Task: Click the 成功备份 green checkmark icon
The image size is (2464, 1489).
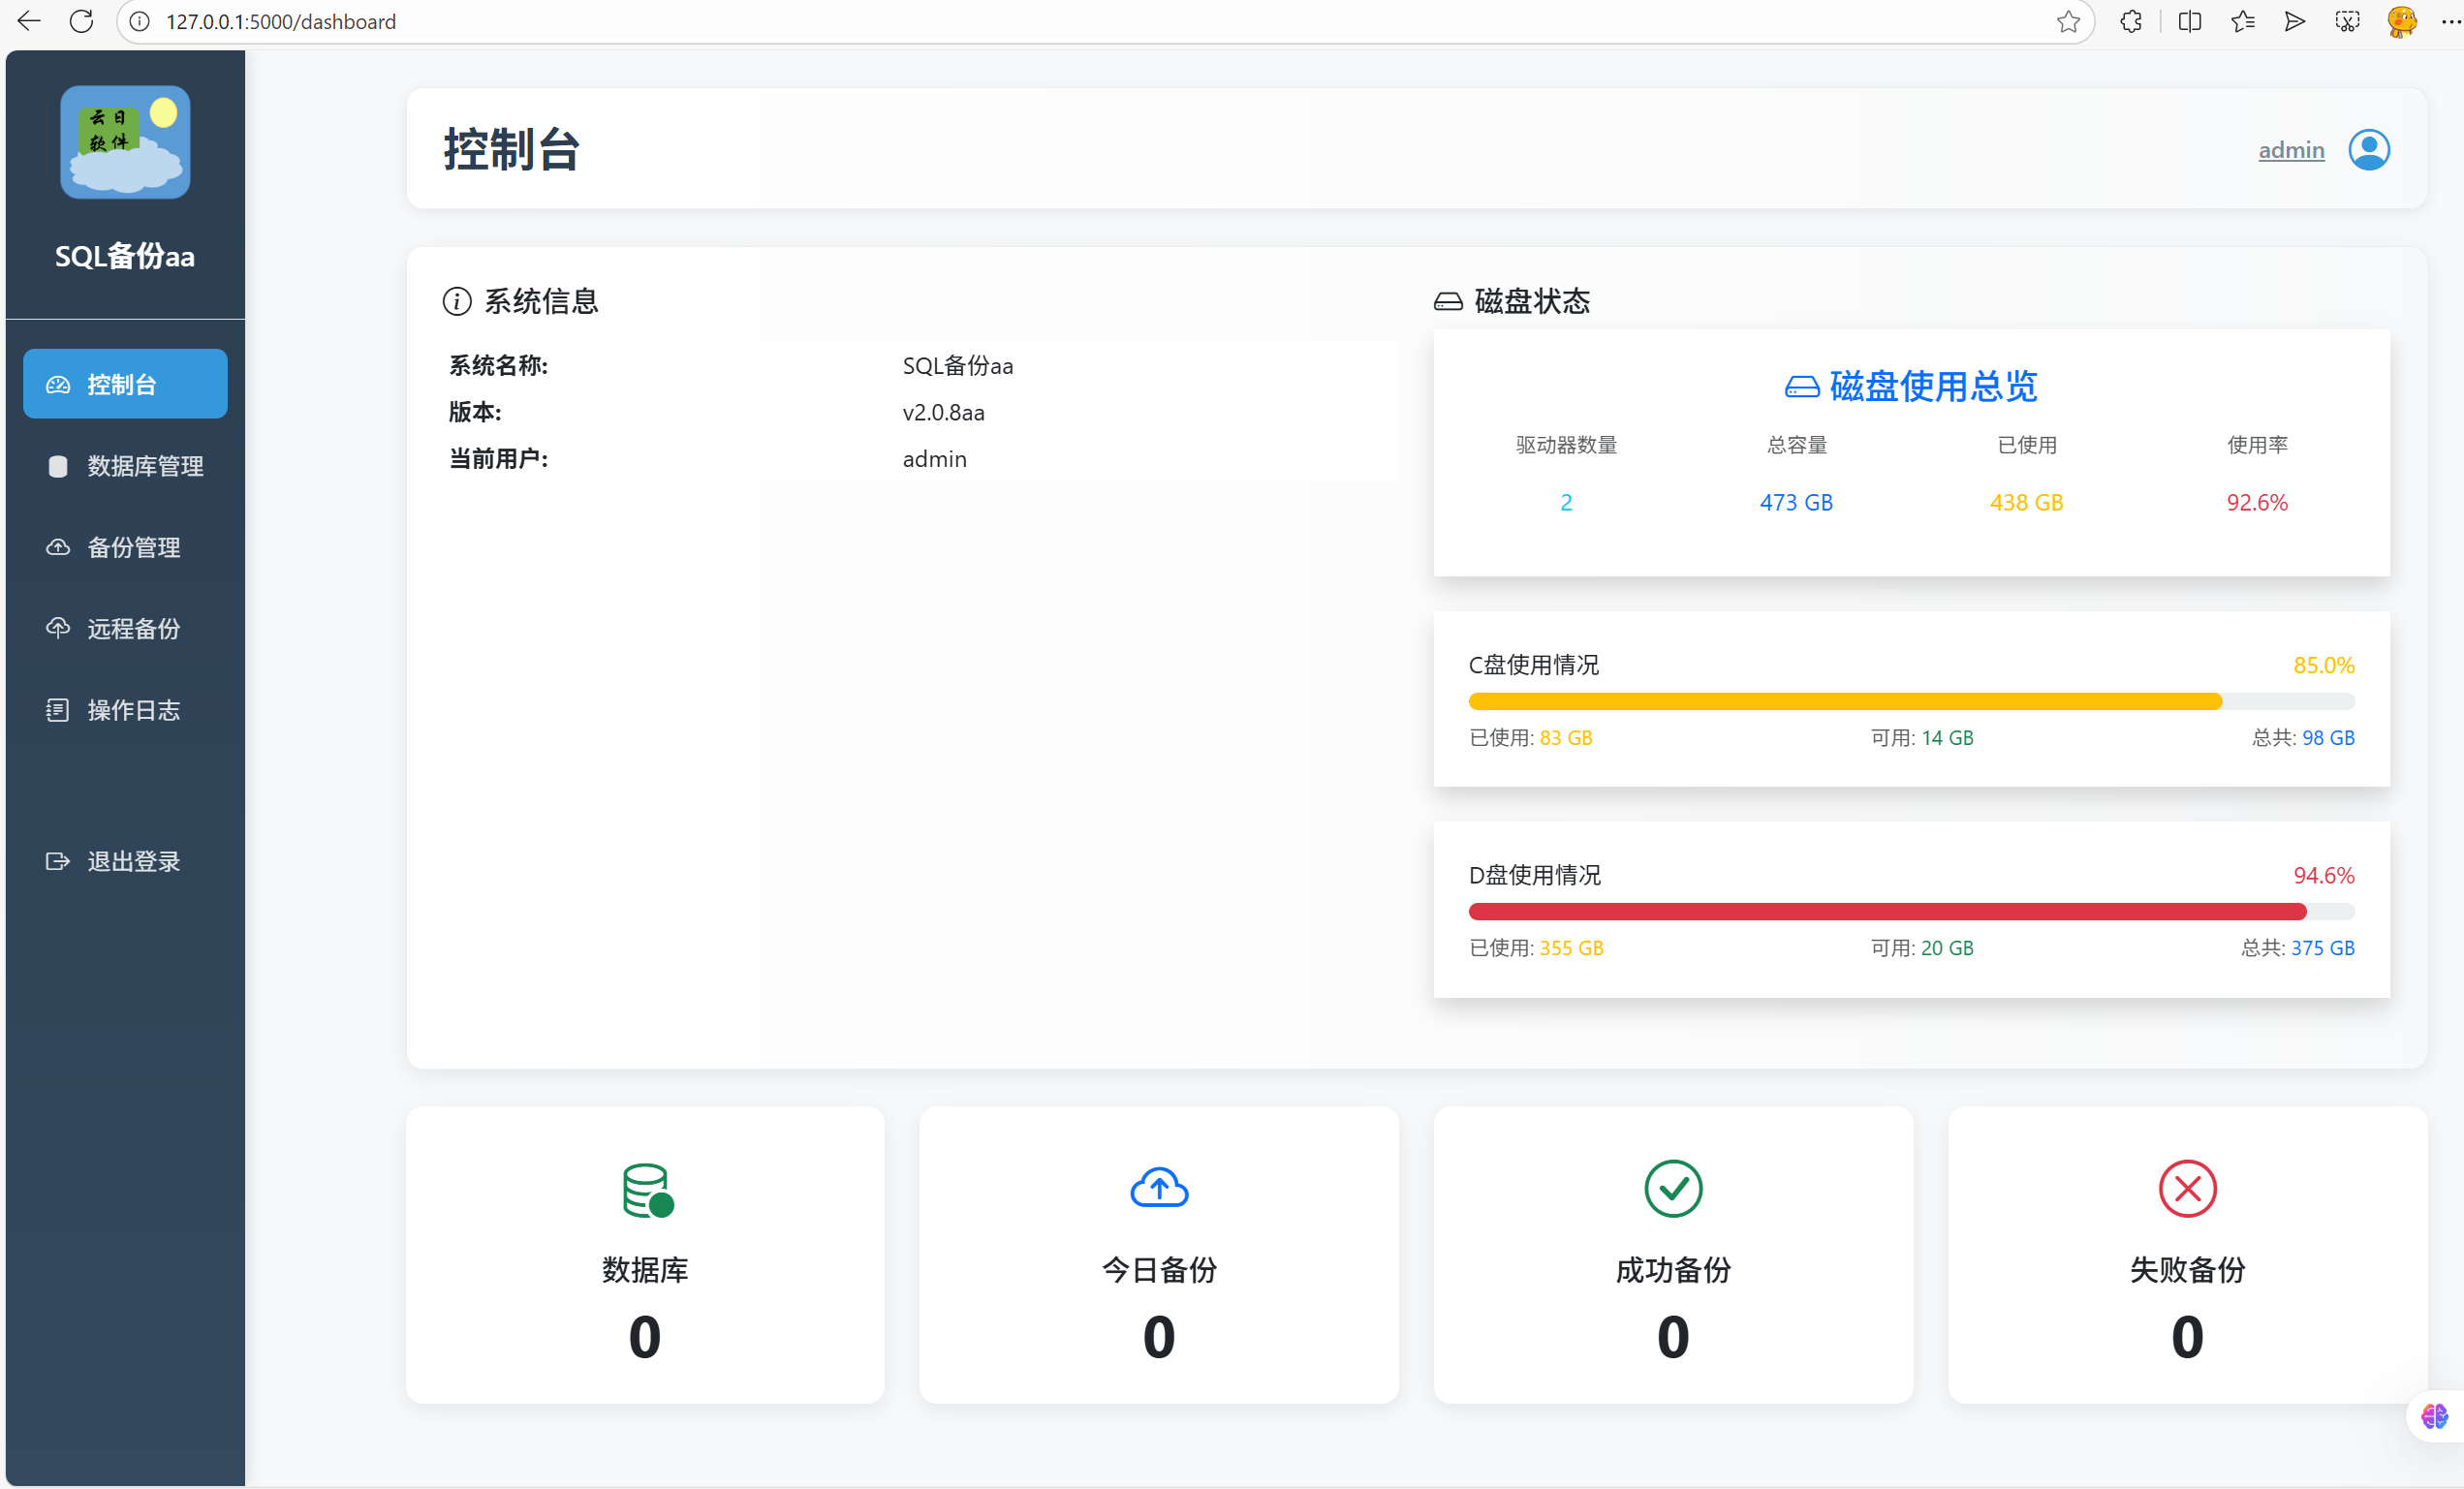Action: (x=1673, y=1189)
